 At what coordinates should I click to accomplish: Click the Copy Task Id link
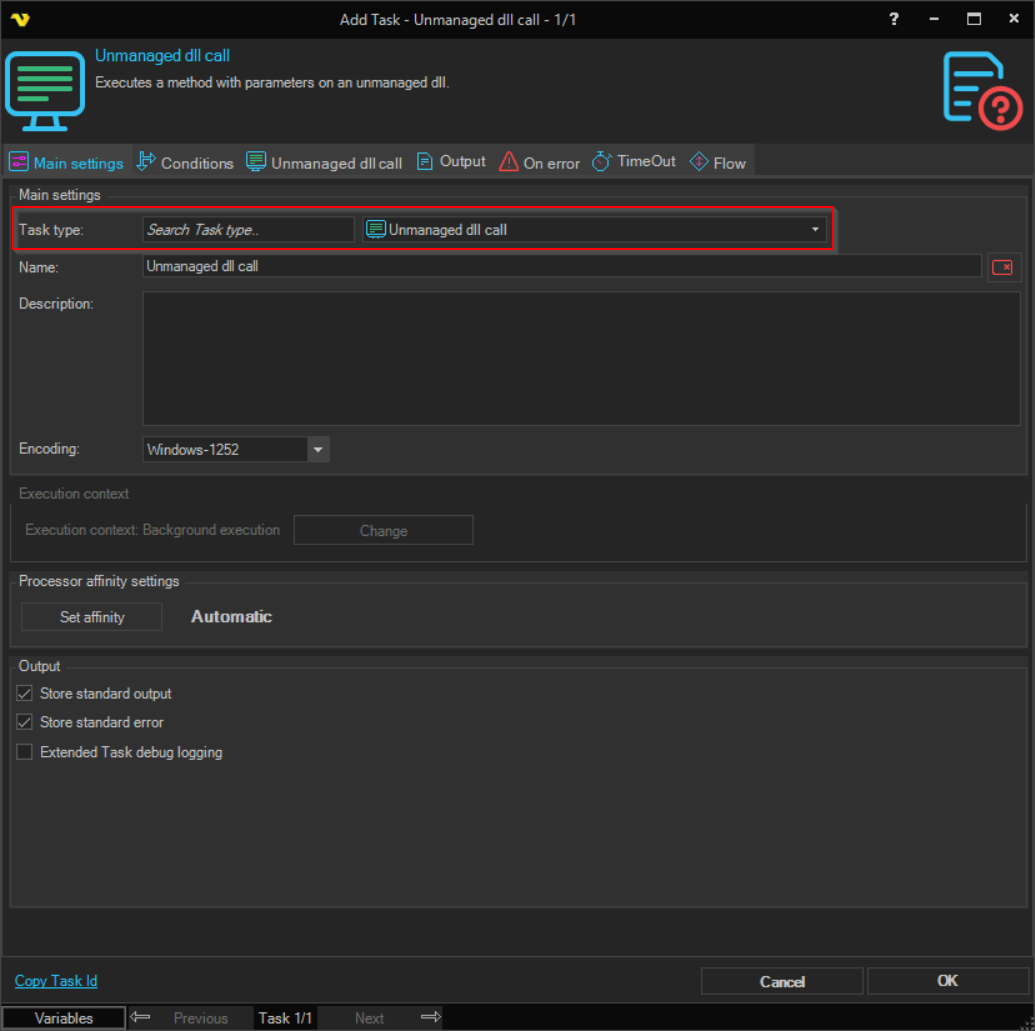pyautogui.click(x=56, y=981)
